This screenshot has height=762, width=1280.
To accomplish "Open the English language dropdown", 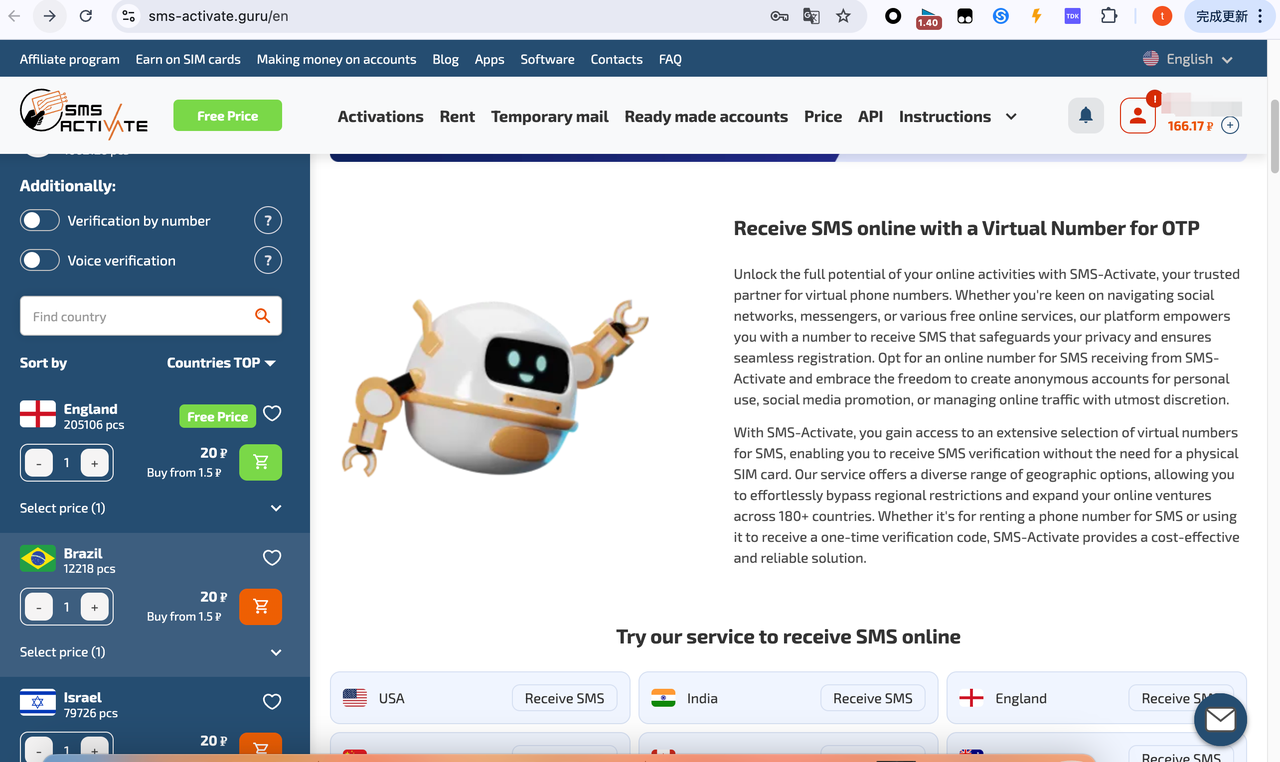I will [1188, 59].
